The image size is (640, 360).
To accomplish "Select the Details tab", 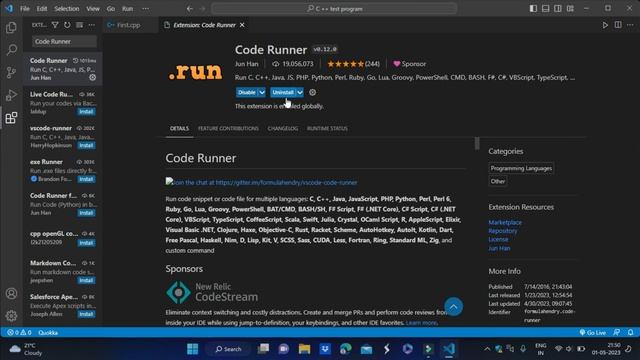I will coord(179,129).
